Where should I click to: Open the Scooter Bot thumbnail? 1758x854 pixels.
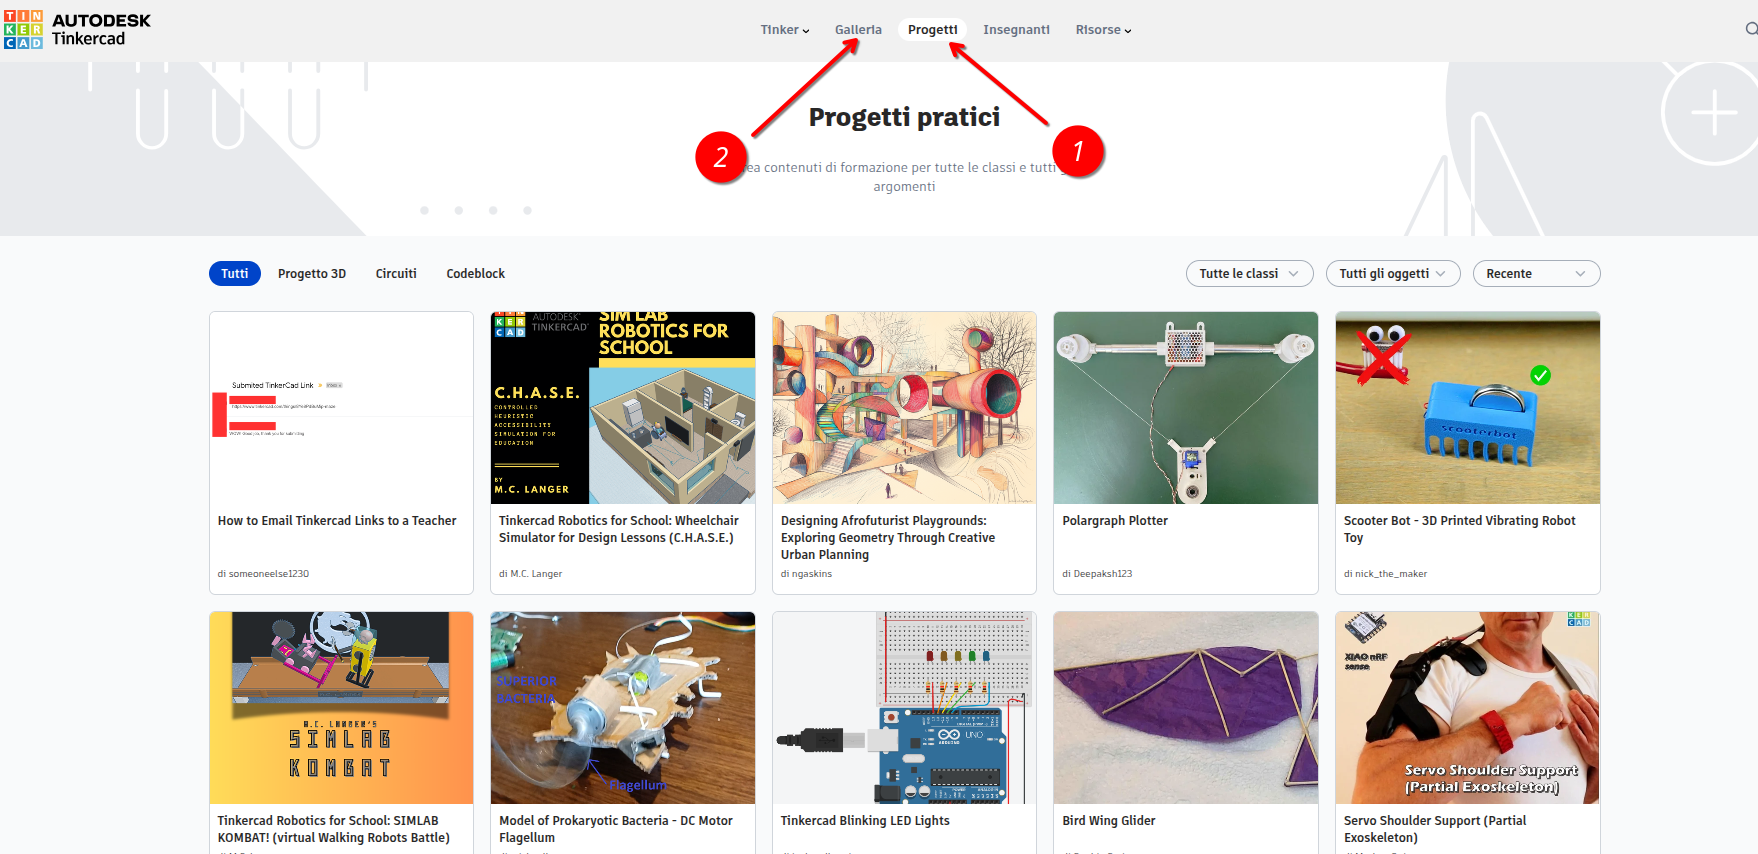click(1468, 408)
